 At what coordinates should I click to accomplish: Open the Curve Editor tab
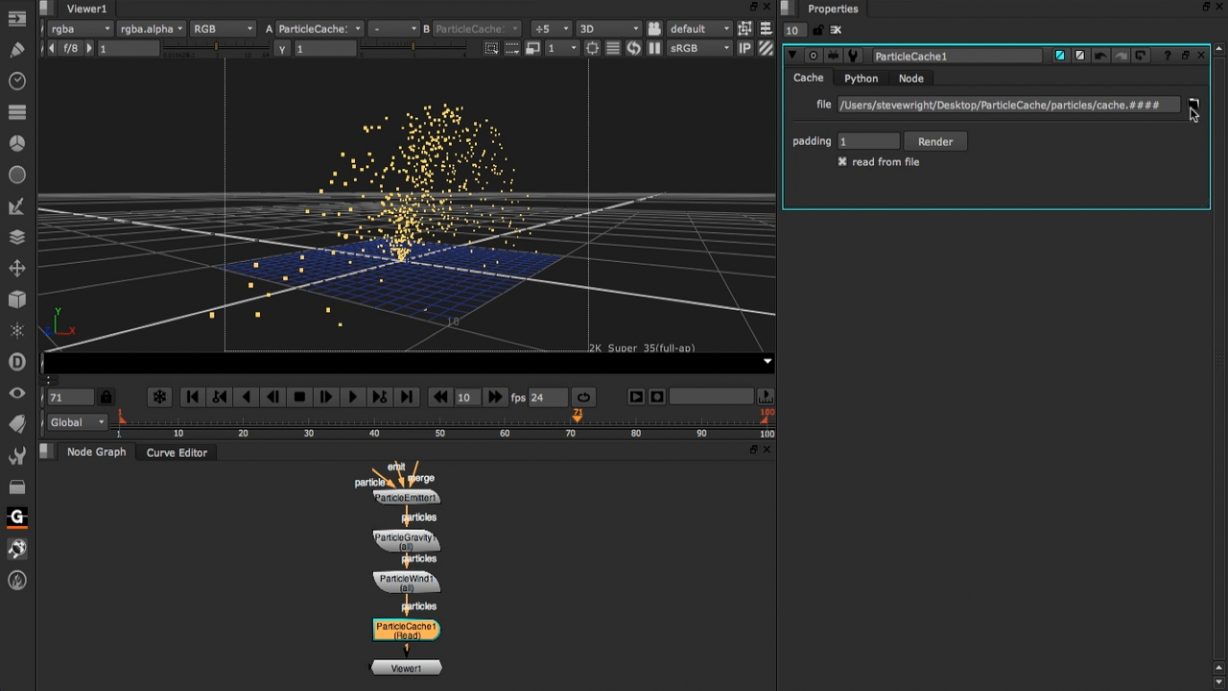pyautogui.click(x=177, y=452)
